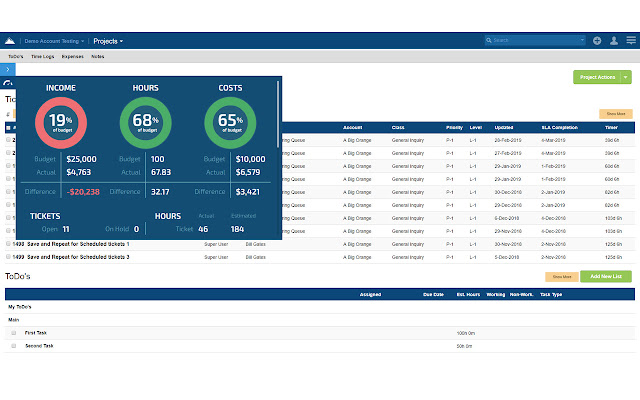Check the First Task checkbox
Viewport: 640px width, 400px height.
point(14,331)
